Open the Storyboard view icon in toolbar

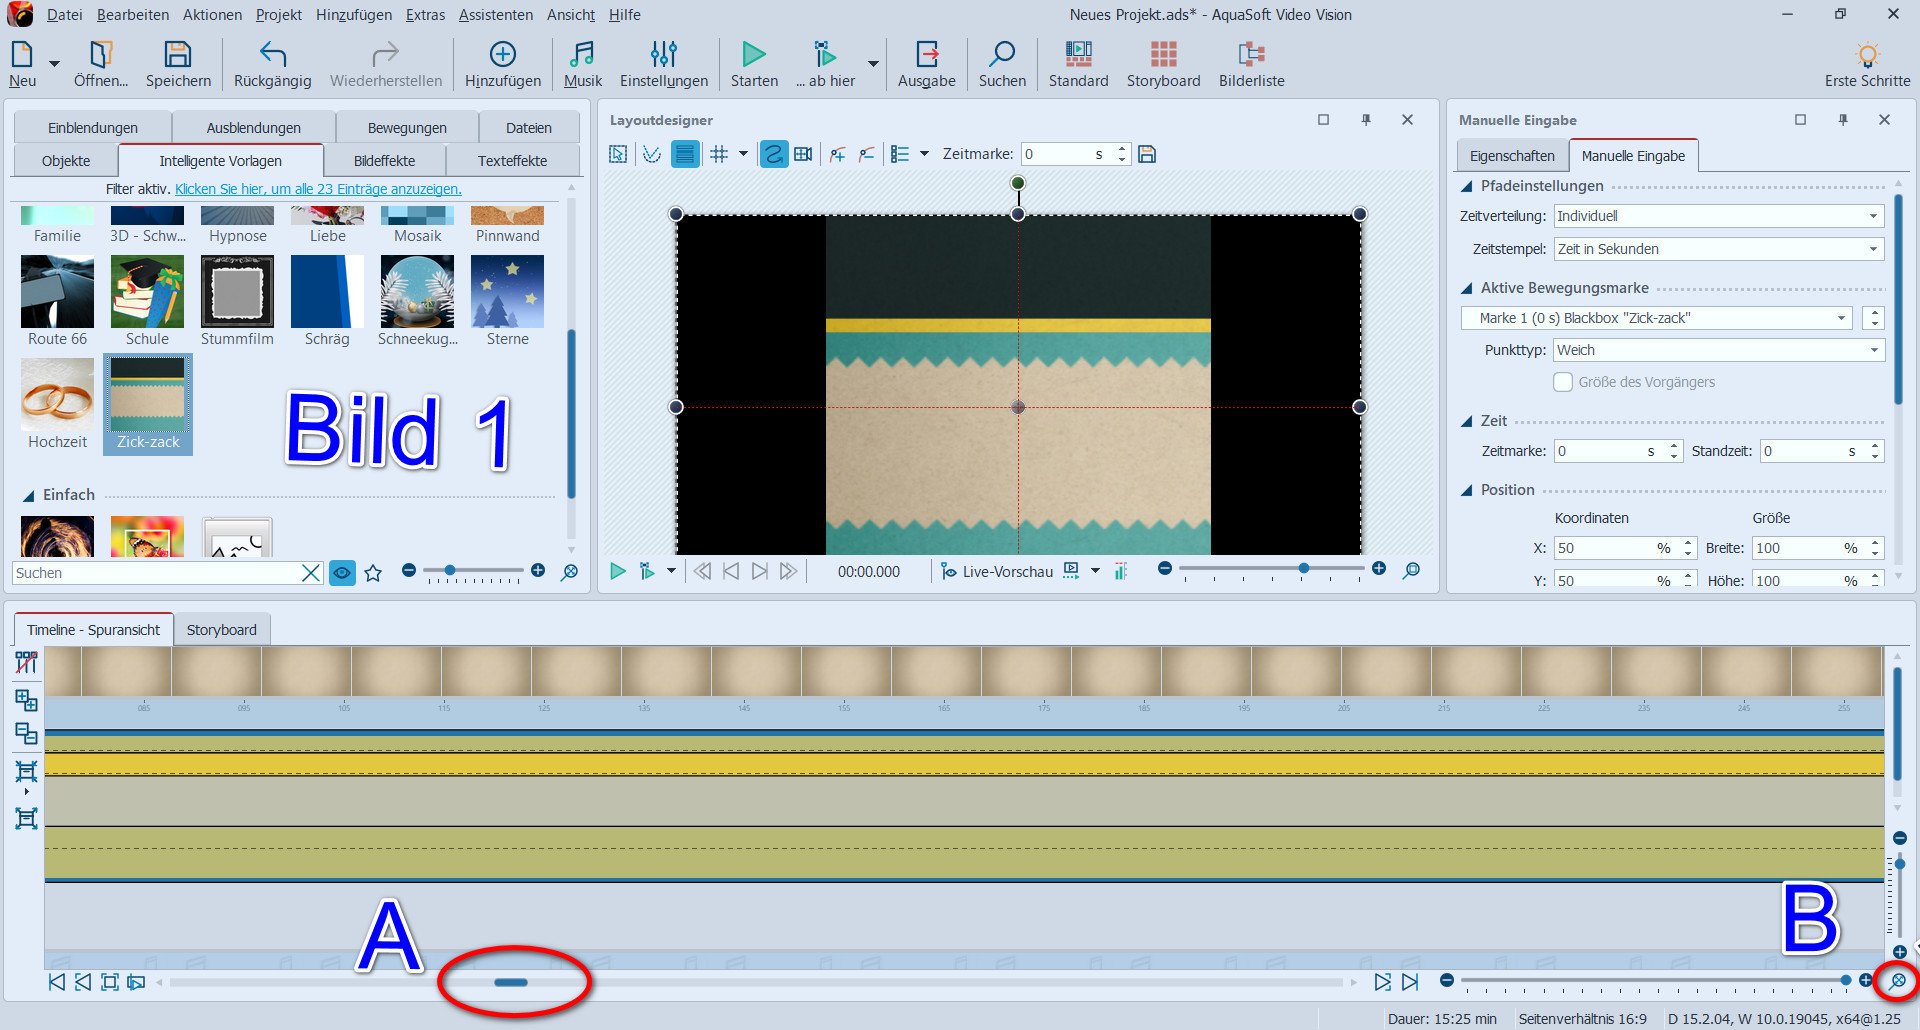1163,55
